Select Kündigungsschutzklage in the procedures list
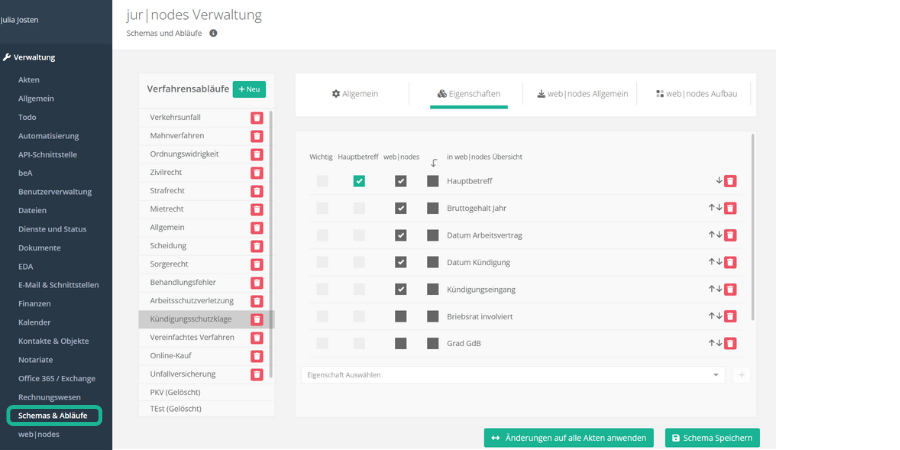Image resolution: width=900 pixels, height=450 pixels. (190, 319)
